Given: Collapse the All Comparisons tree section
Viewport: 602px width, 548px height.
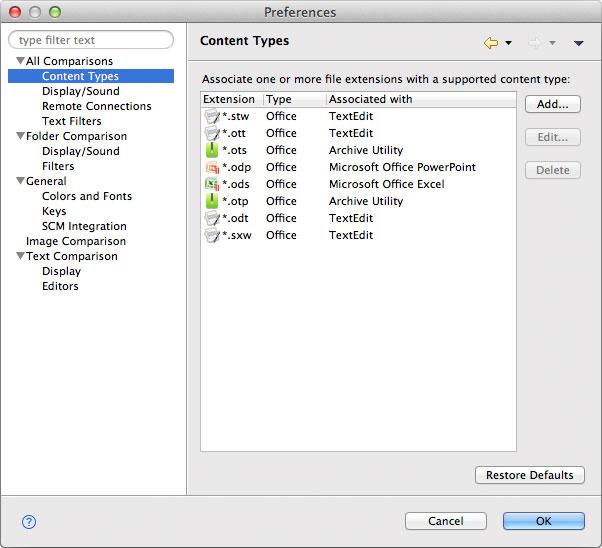Looking at the screenshot, I should [20, 62].
